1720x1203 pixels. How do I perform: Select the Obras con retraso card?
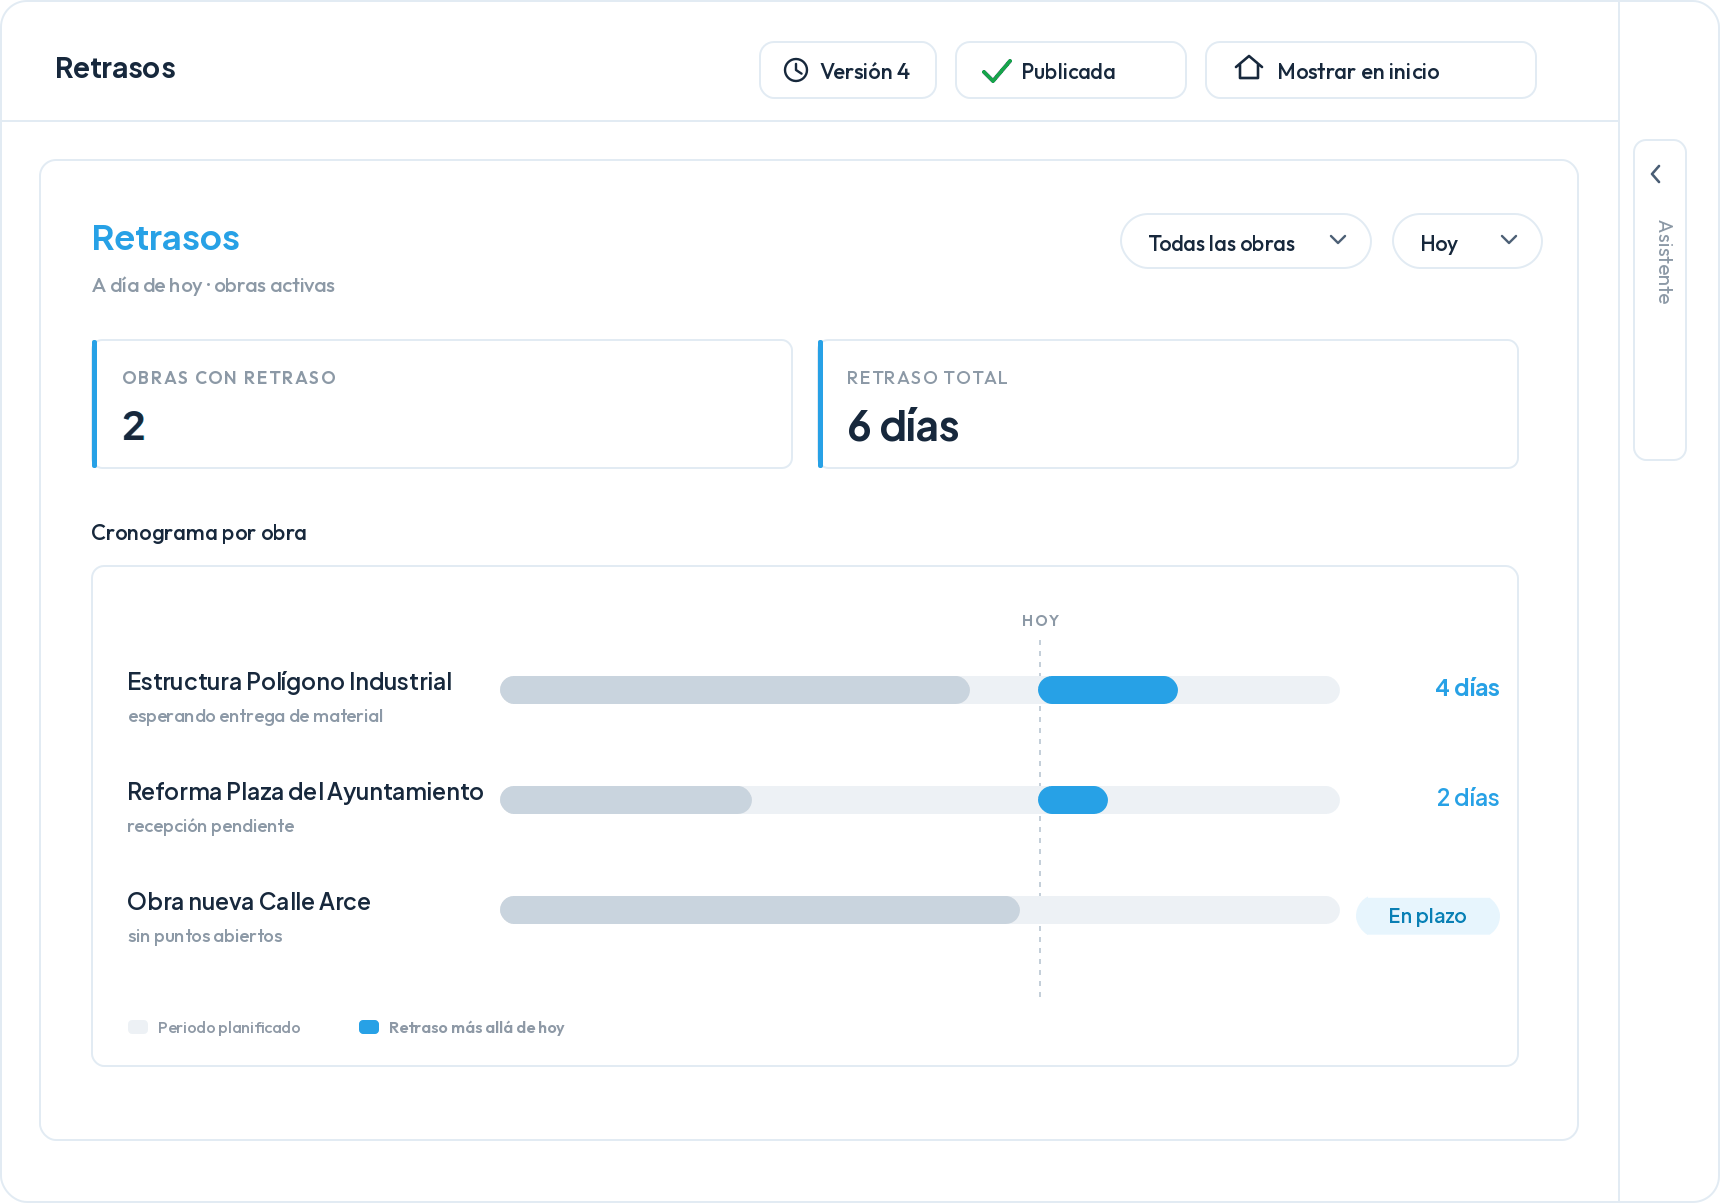coord(442,404)
